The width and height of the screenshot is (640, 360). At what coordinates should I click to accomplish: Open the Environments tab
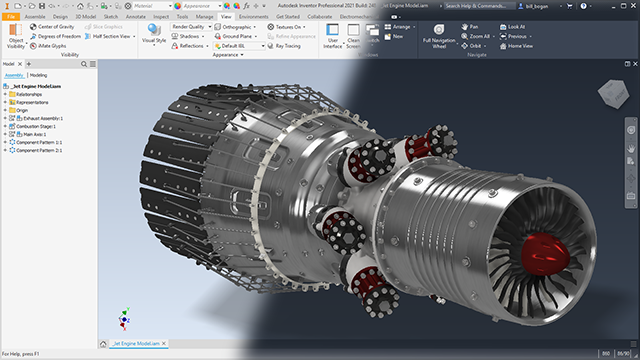coord(253,17)
